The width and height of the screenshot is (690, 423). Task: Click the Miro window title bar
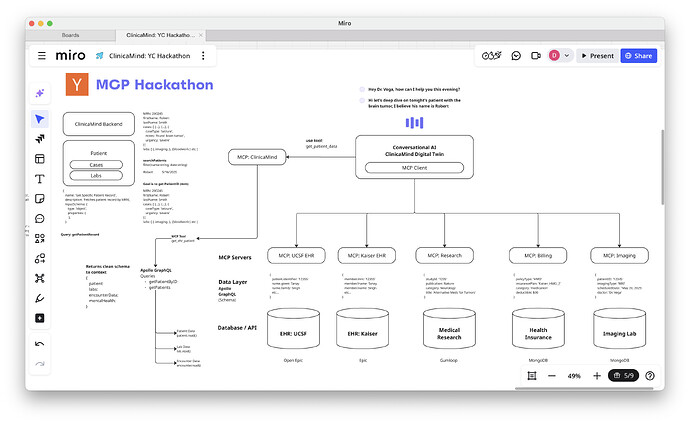point(345,23)
